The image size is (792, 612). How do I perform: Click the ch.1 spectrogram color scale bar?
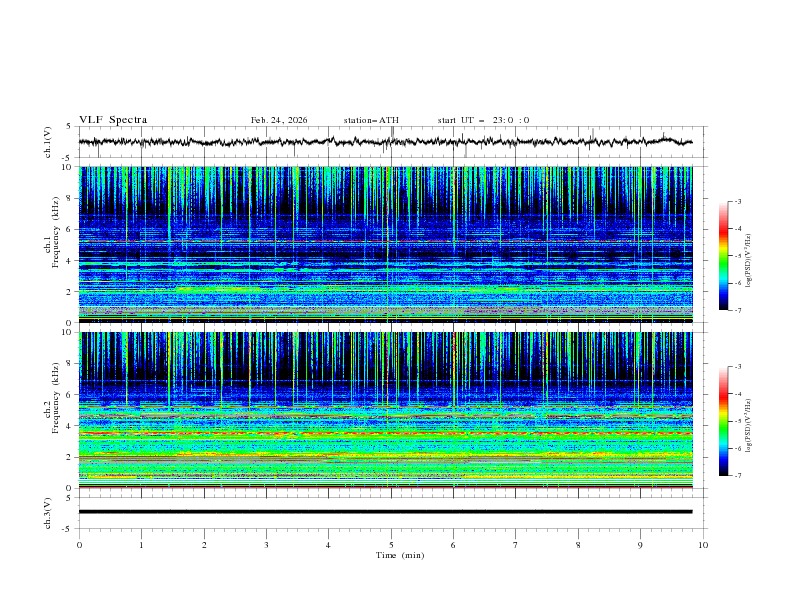coord(723,256)
